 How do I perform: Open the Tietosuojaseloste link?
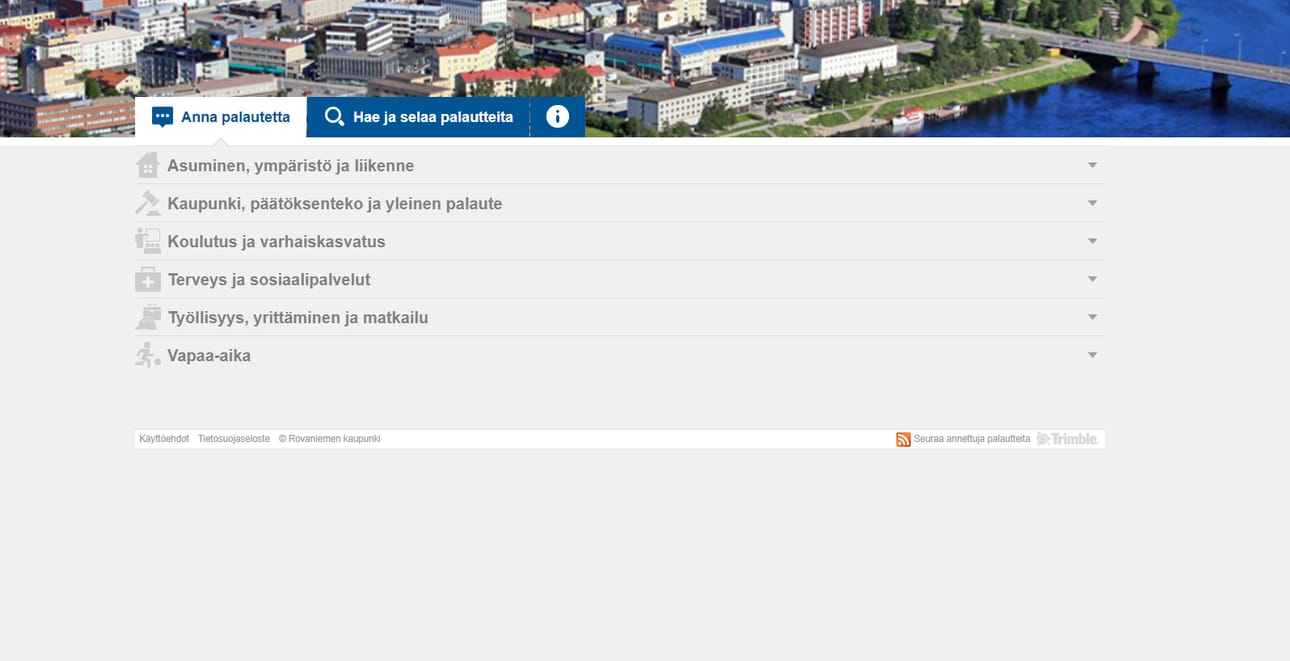point(234,439)
